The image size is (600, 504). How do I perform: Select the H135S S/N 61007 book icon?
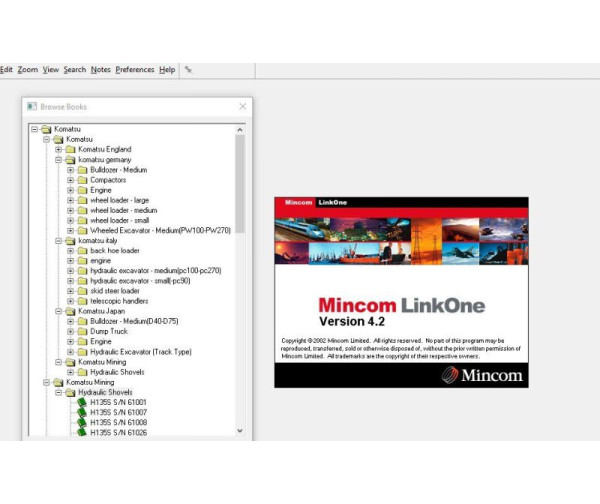click(x=81, y=412)
